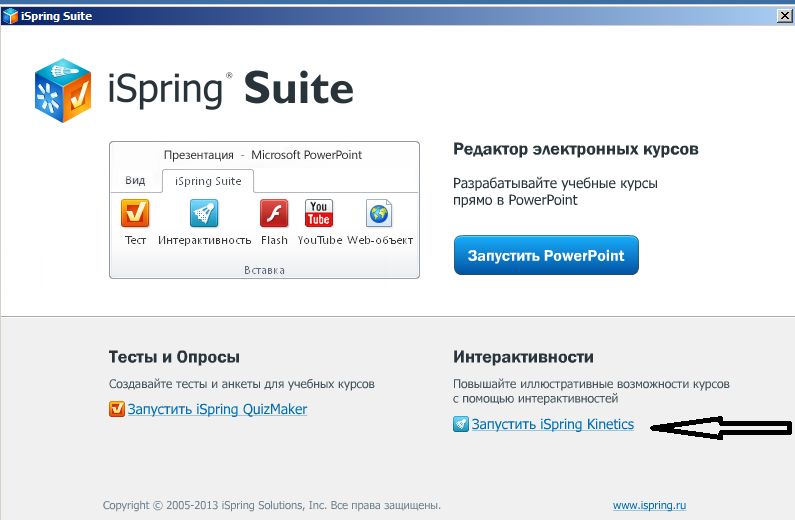
Task: Click the Интерактивности heading
Action: 523,357
